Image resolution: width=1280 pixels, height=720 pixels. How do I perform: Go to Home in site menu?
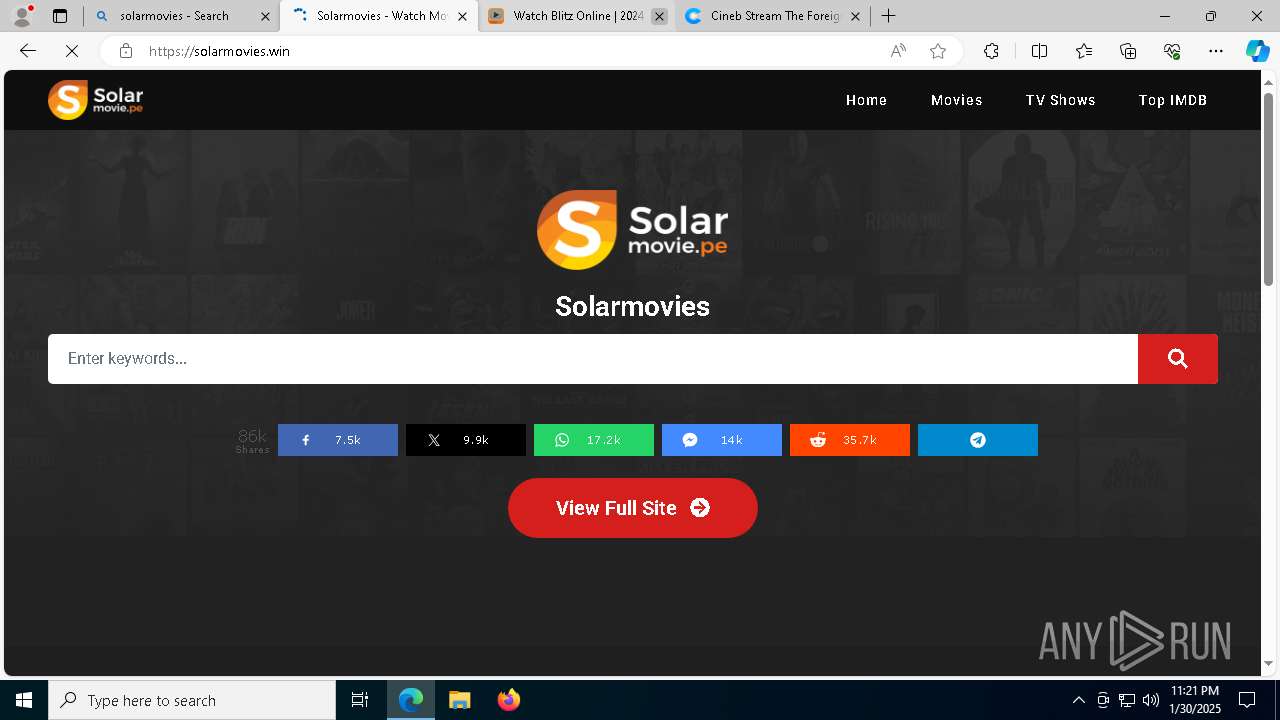click(866, 100)
